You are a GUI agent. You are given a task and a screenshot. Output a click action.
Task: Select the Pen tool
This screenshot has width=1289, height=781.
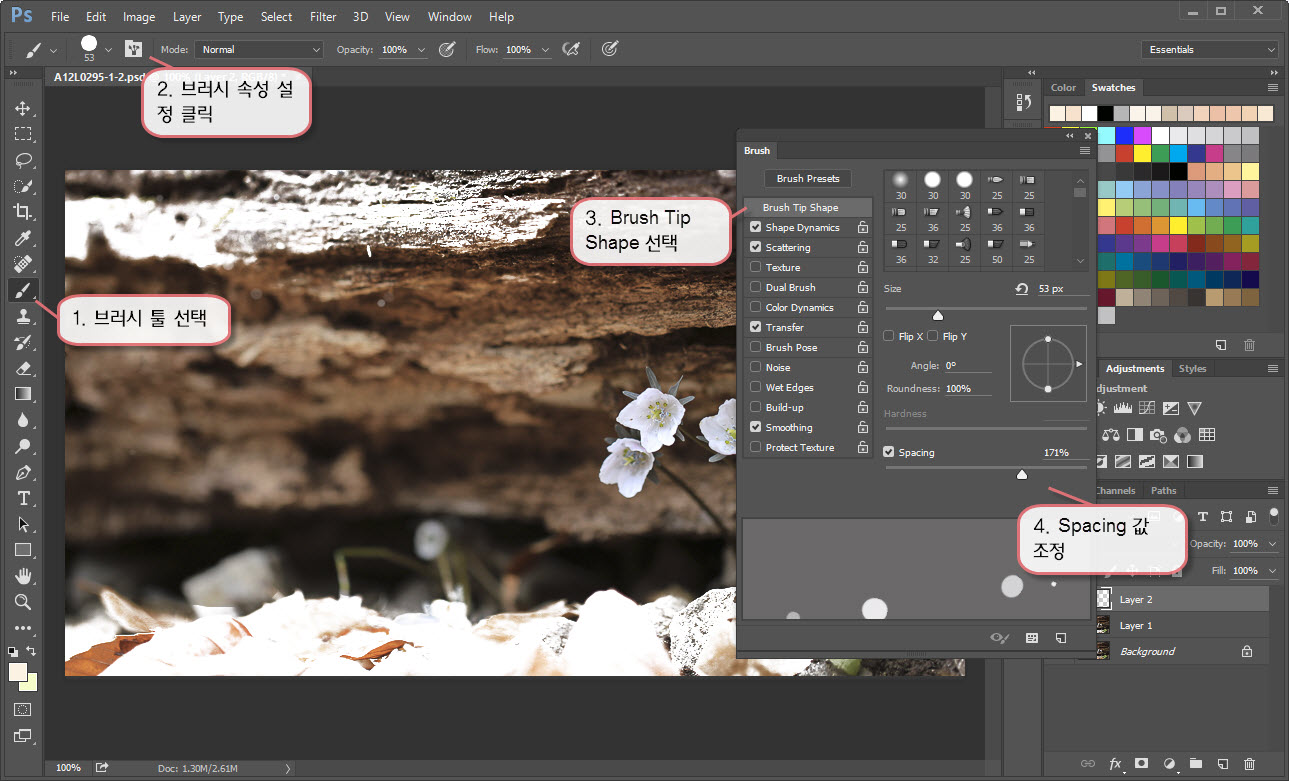click(23, 472)
